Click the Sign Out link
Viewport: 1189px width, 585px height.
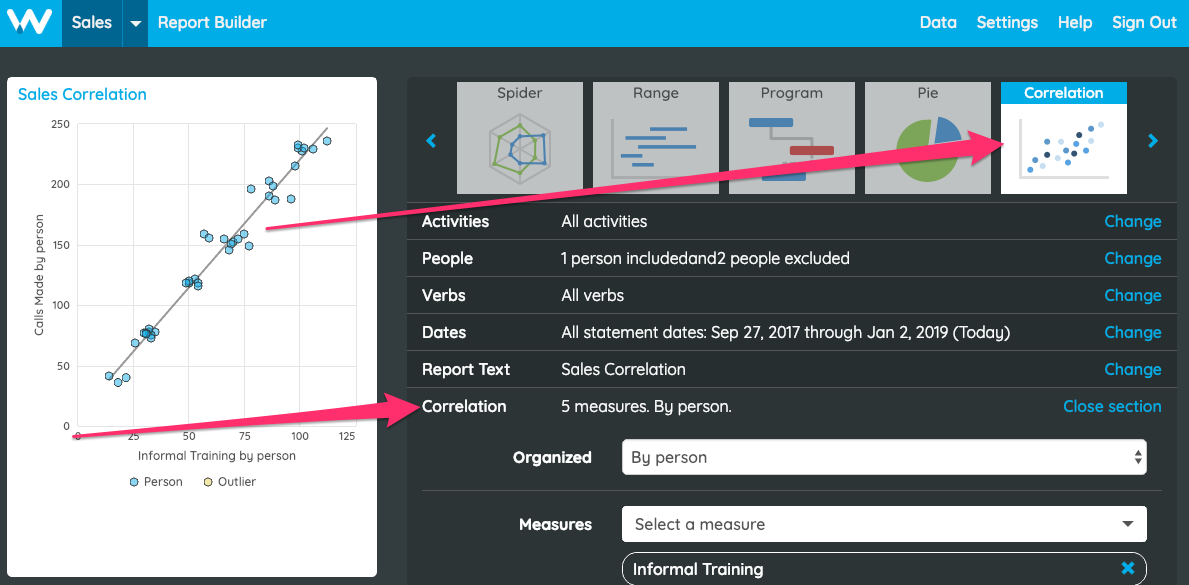pos(1144,22)
